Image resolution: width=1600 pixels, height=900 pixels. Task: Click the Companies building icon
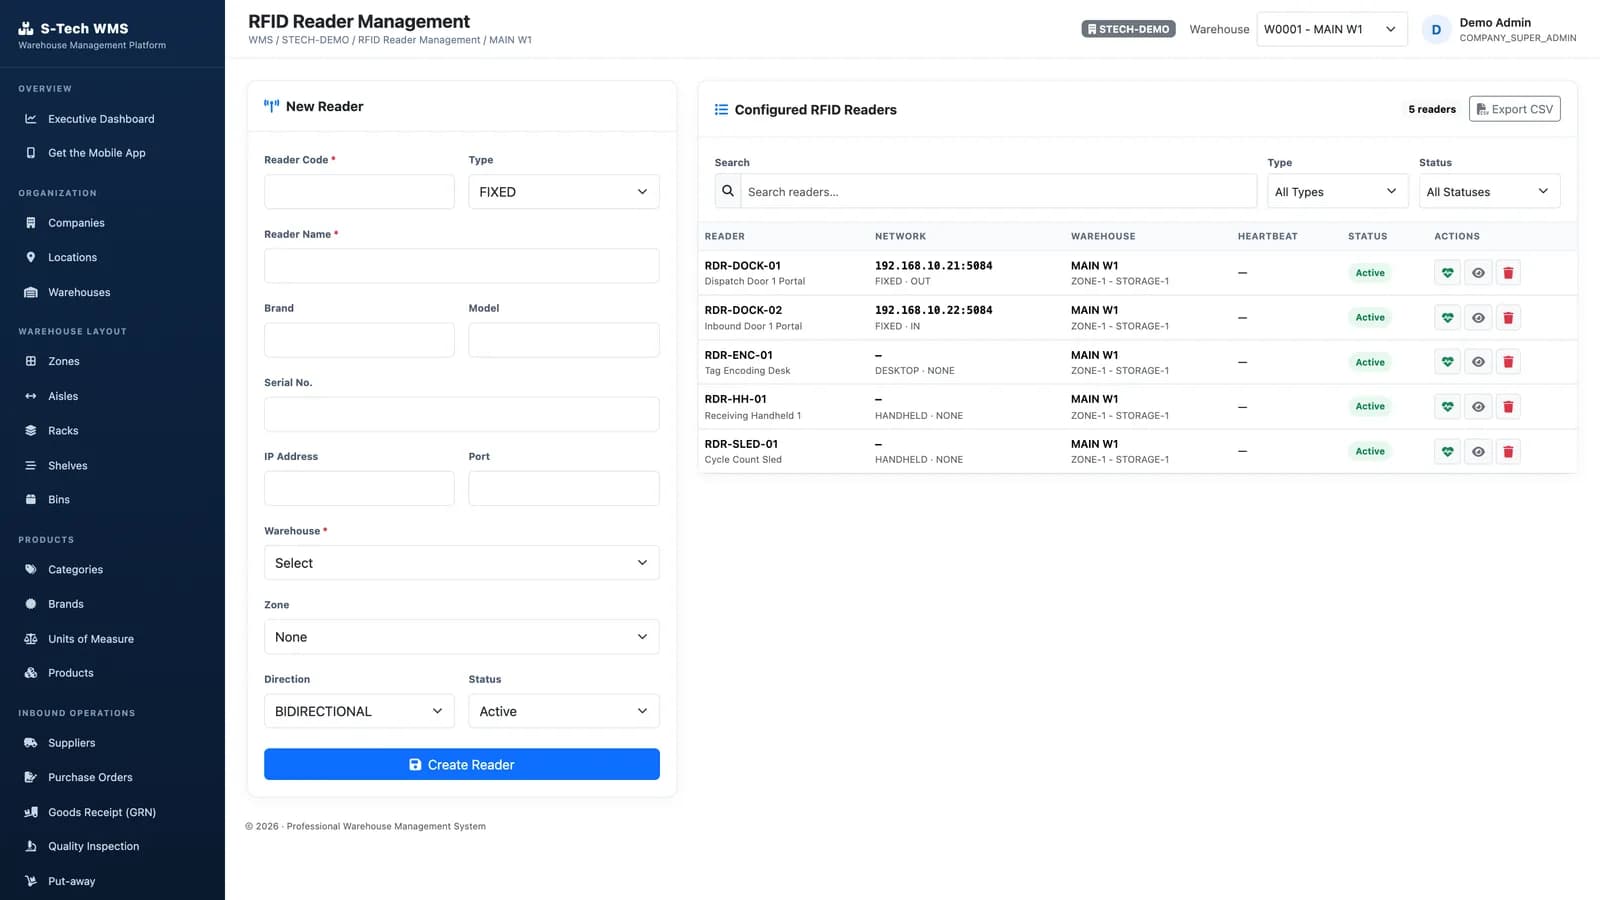[31, 223]
